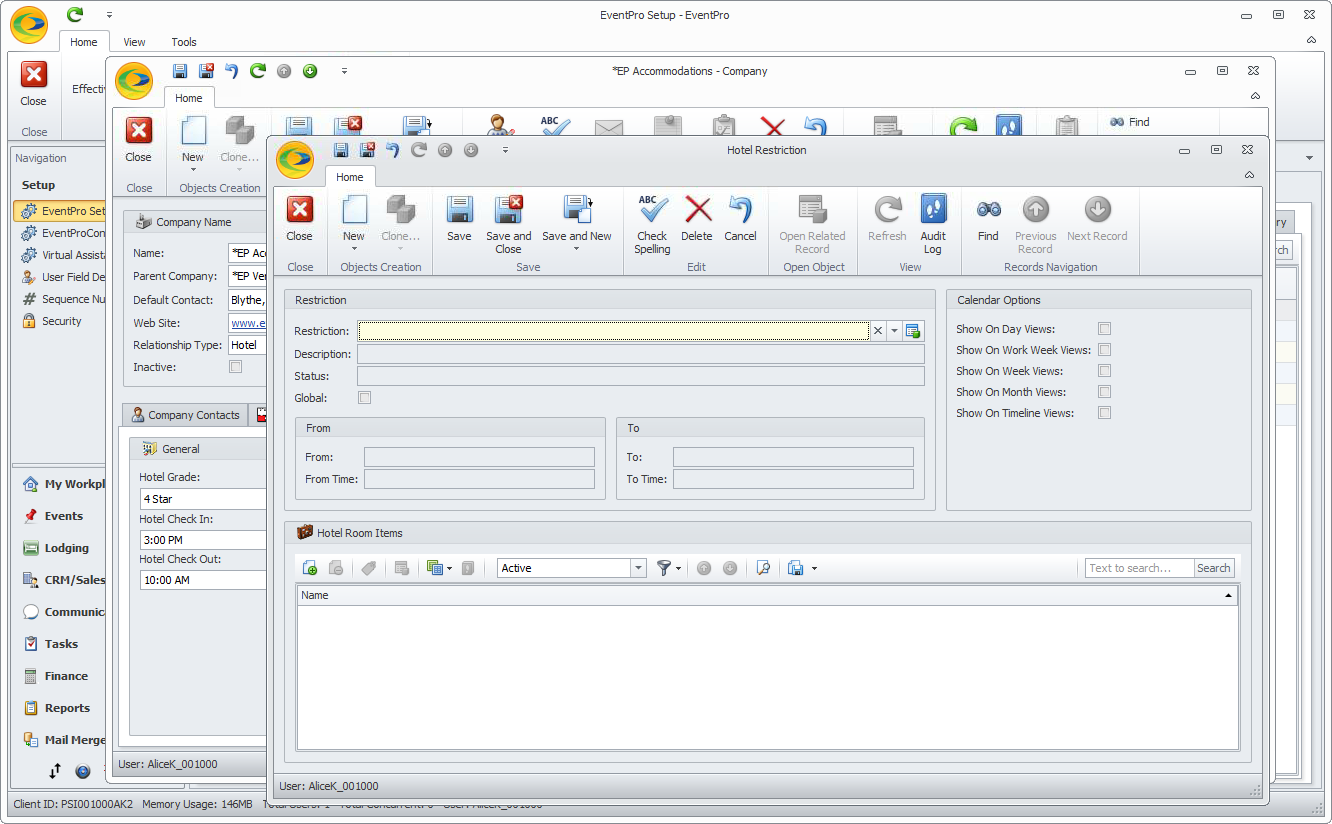Open Finance in navigation pane

coord(66,676)
